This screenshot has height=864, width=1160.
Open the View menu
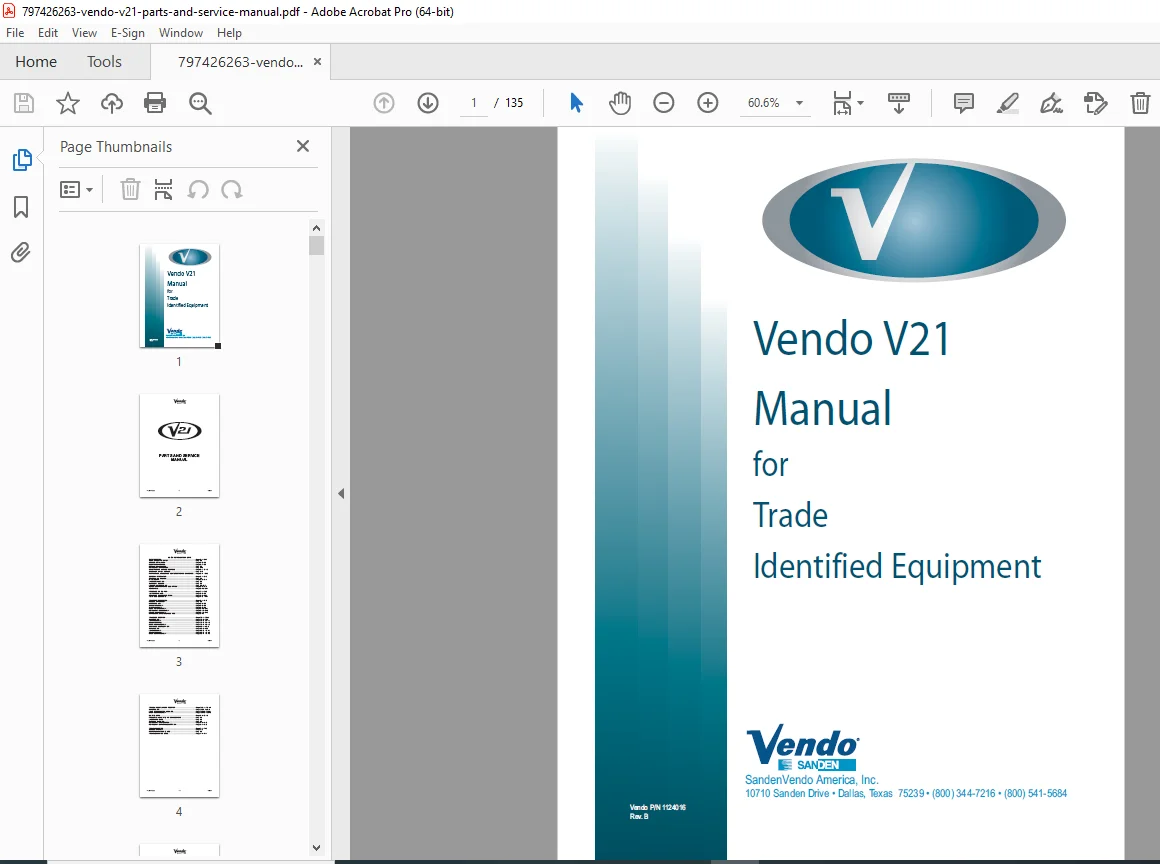(84, 33)
